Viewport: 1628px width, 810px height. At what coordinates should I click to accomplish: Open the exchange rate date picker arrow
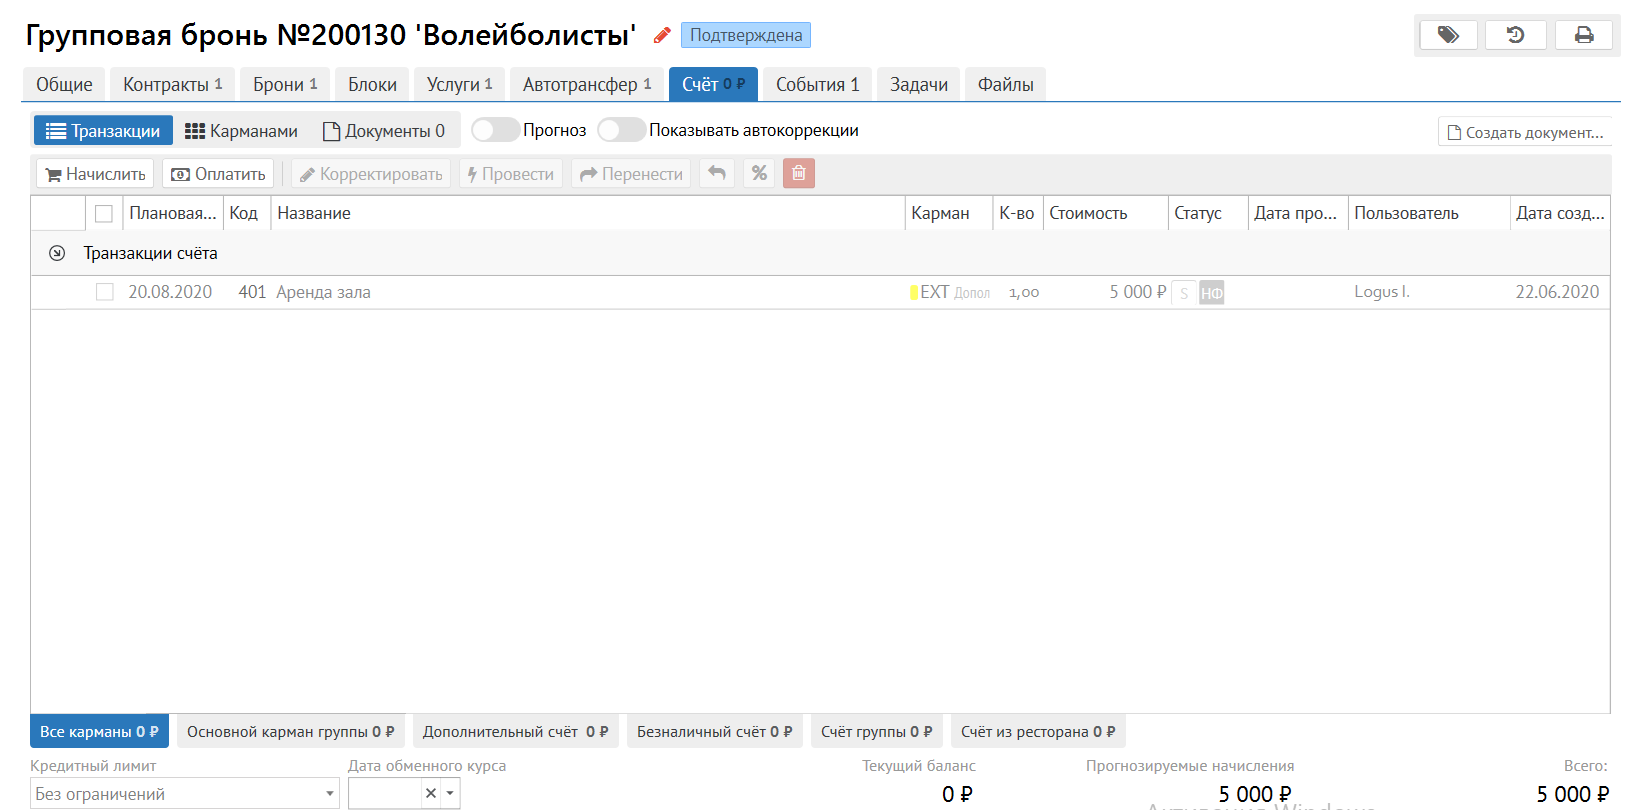point(451,794)
